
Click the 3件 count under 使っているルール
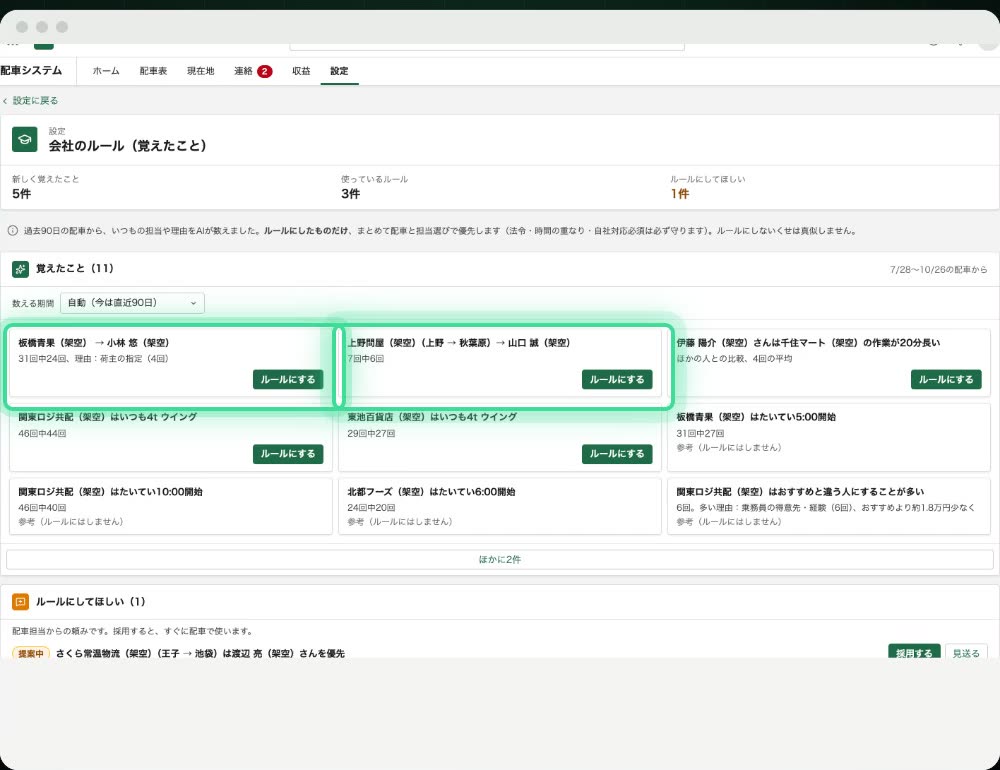[351, 194]
